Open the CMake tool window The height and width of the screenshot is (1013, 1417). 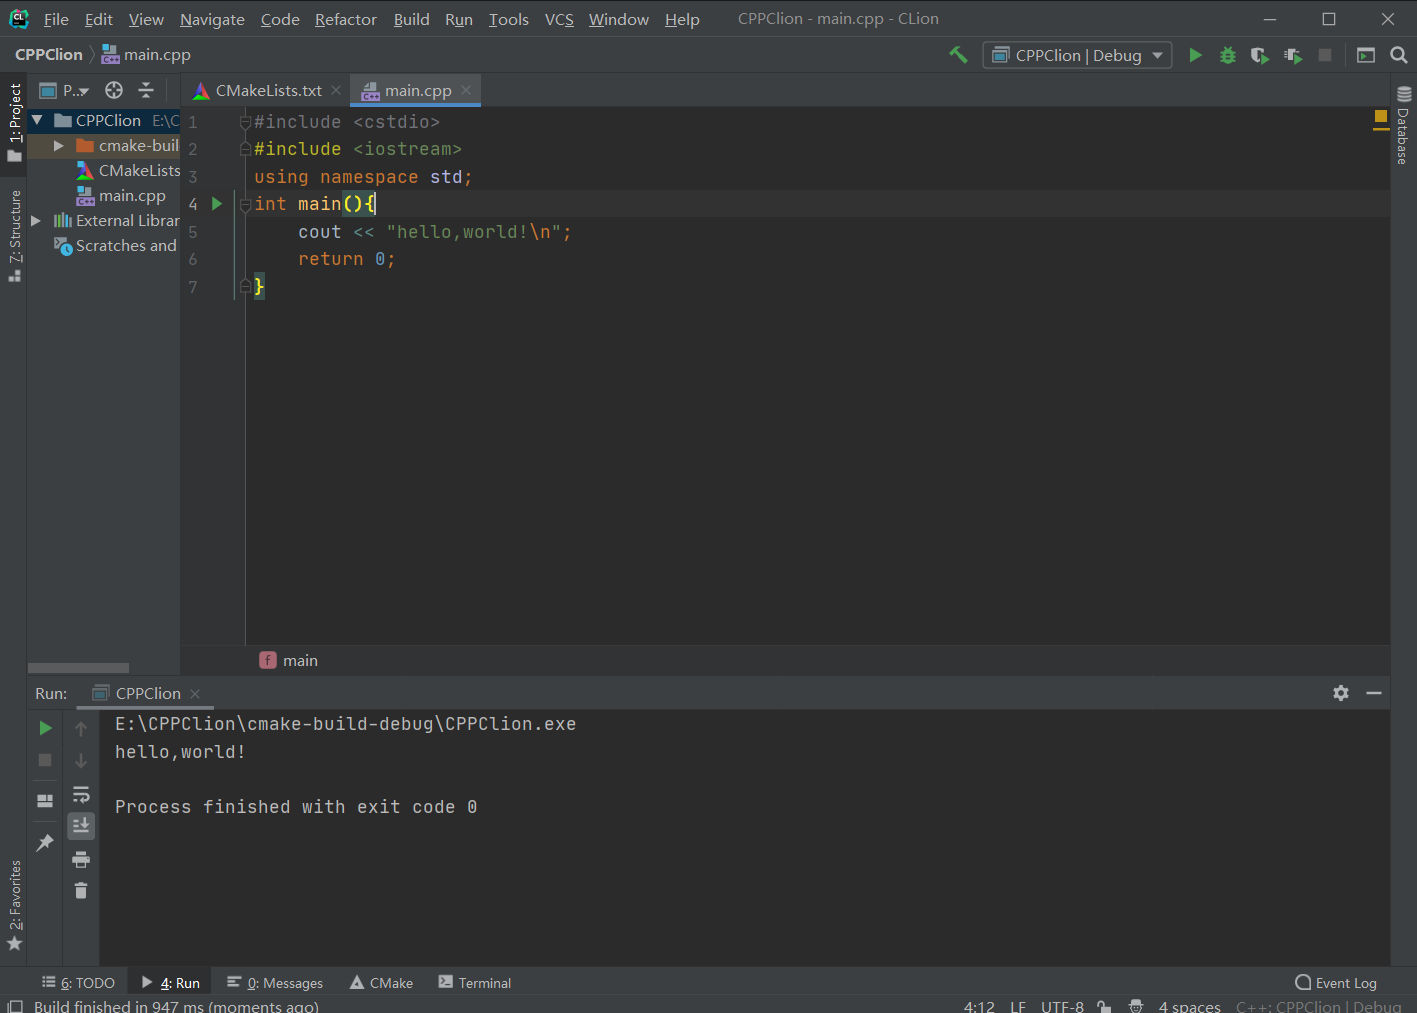point(381,983)
